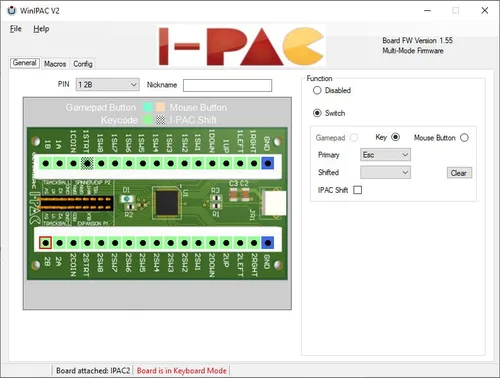
Task: Click the blue GND pin on bottom row
Action: [x=268, y=243]
